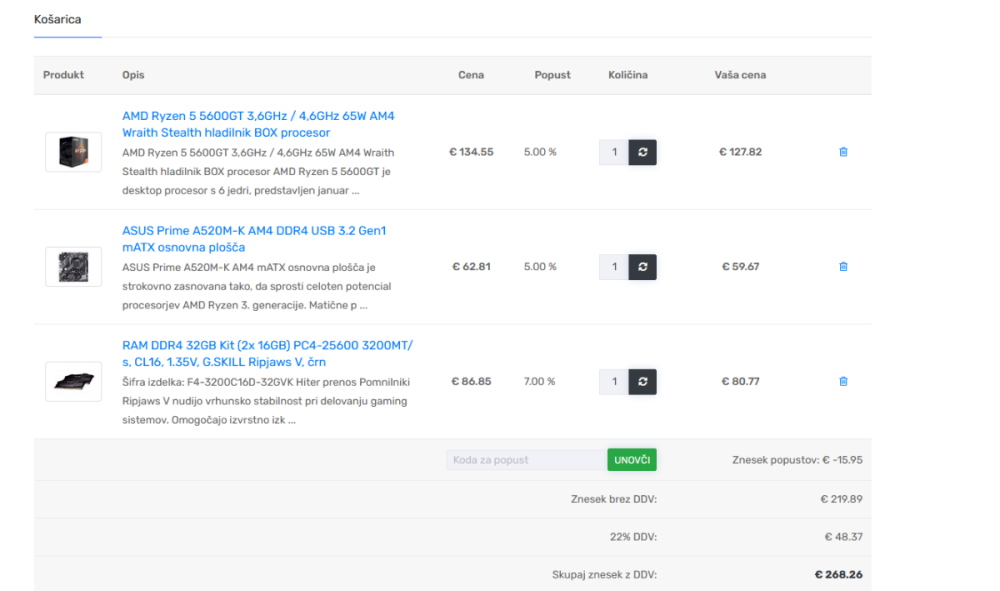The height and width of the screenshot is (591, 1000).
Task: Click the Ryzen 5600GT description paragraph
Action: (x=258, y=171)
